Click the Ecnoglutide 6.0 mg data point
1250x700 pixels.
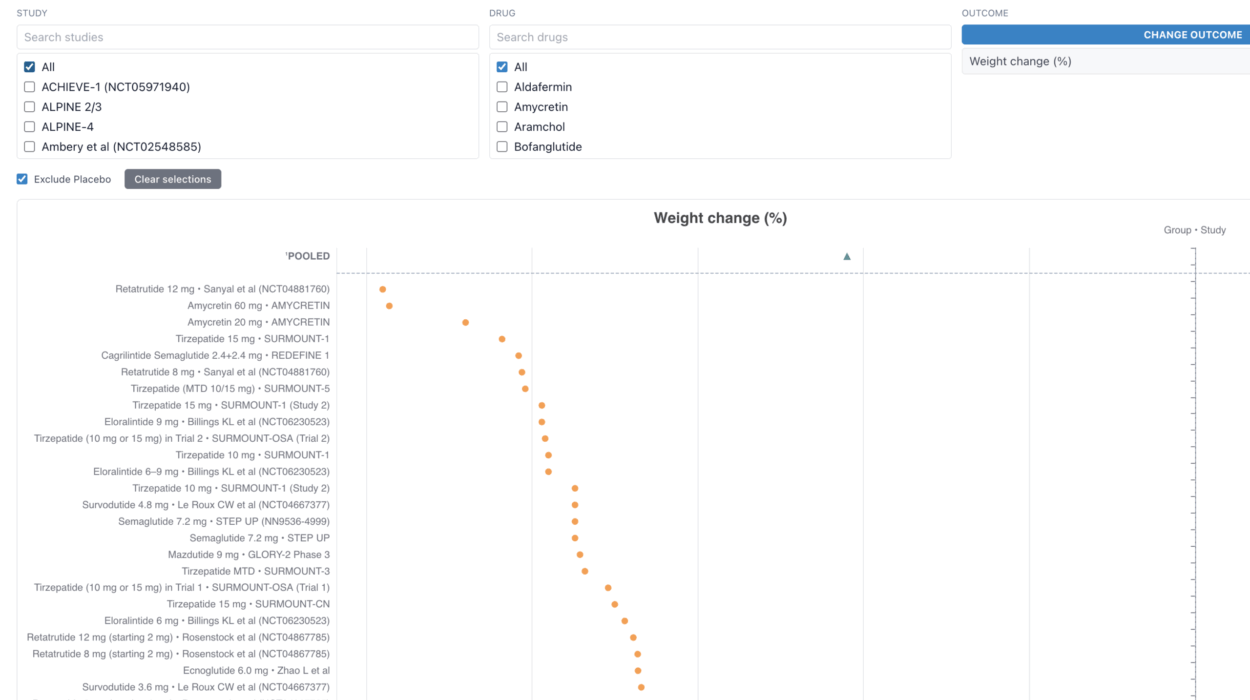tap(638, 671)
